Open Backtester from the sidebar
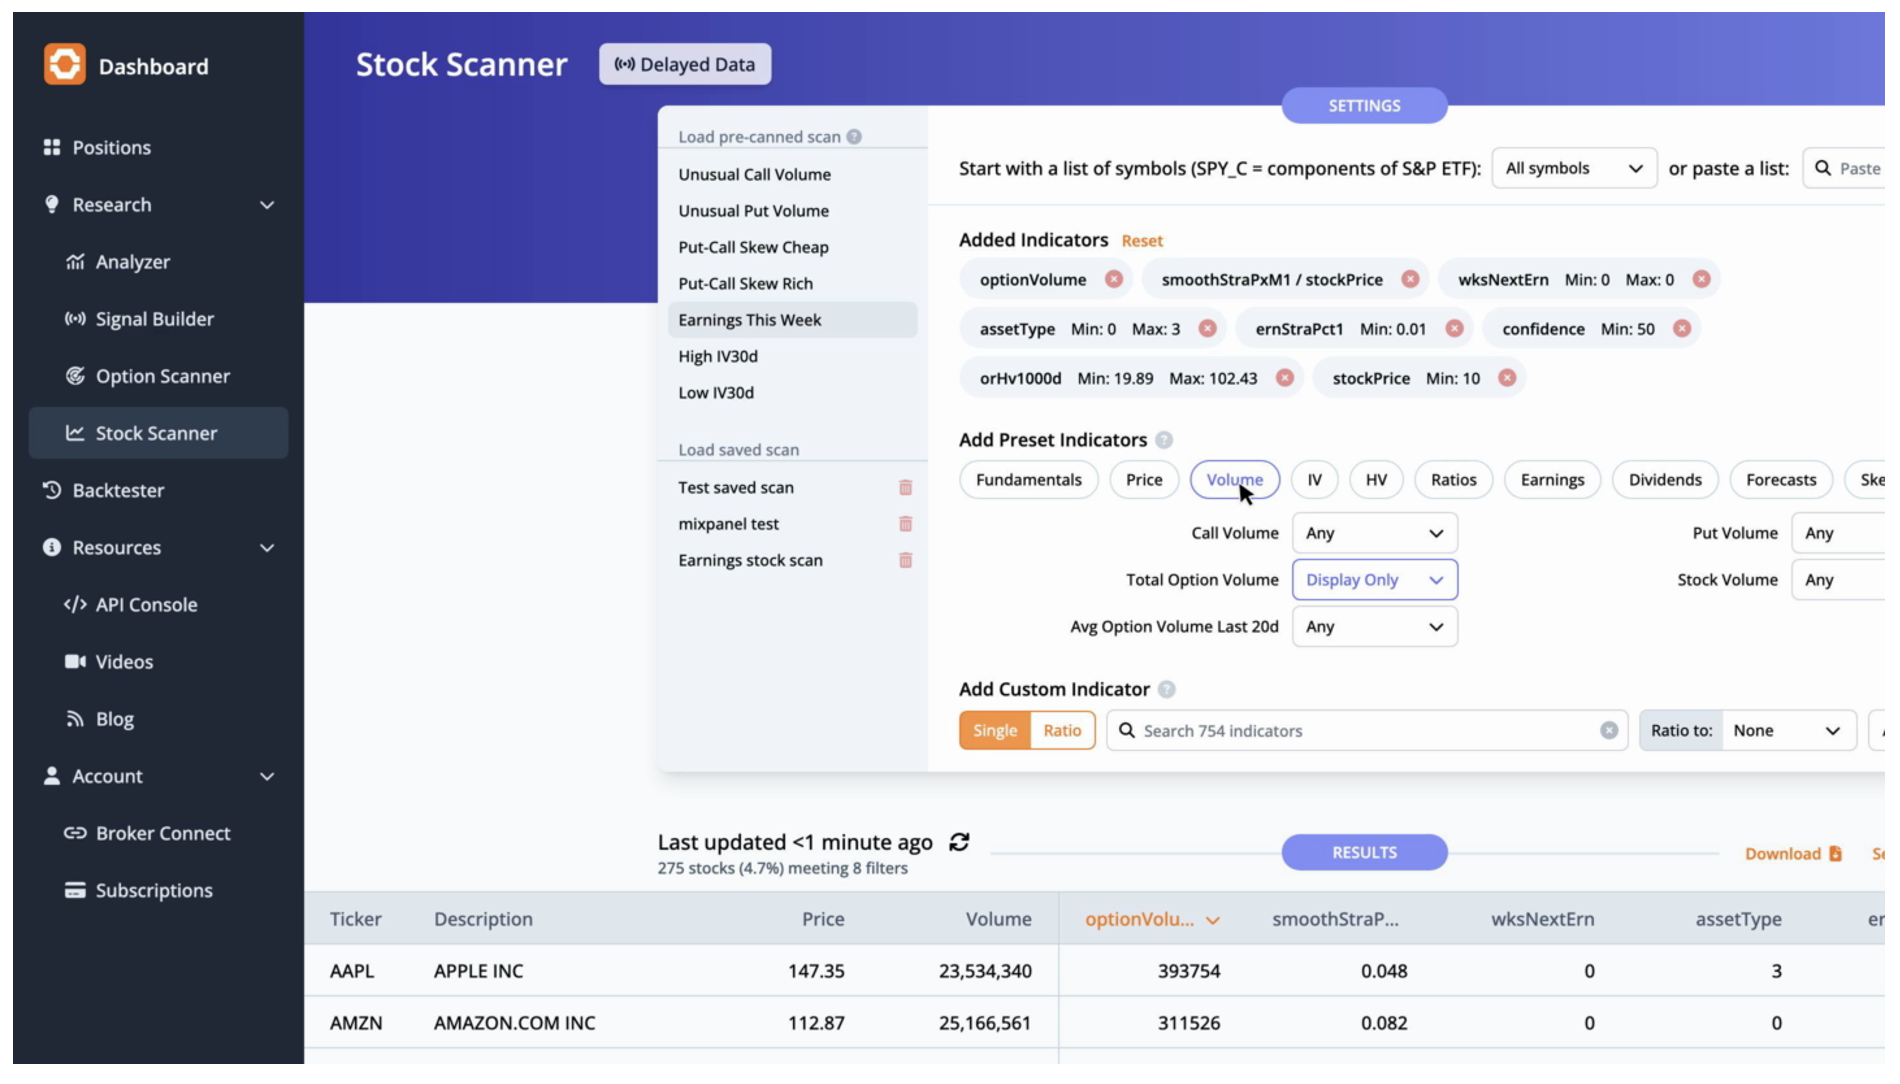The image size is (1900, 1084). click(118, 490)
